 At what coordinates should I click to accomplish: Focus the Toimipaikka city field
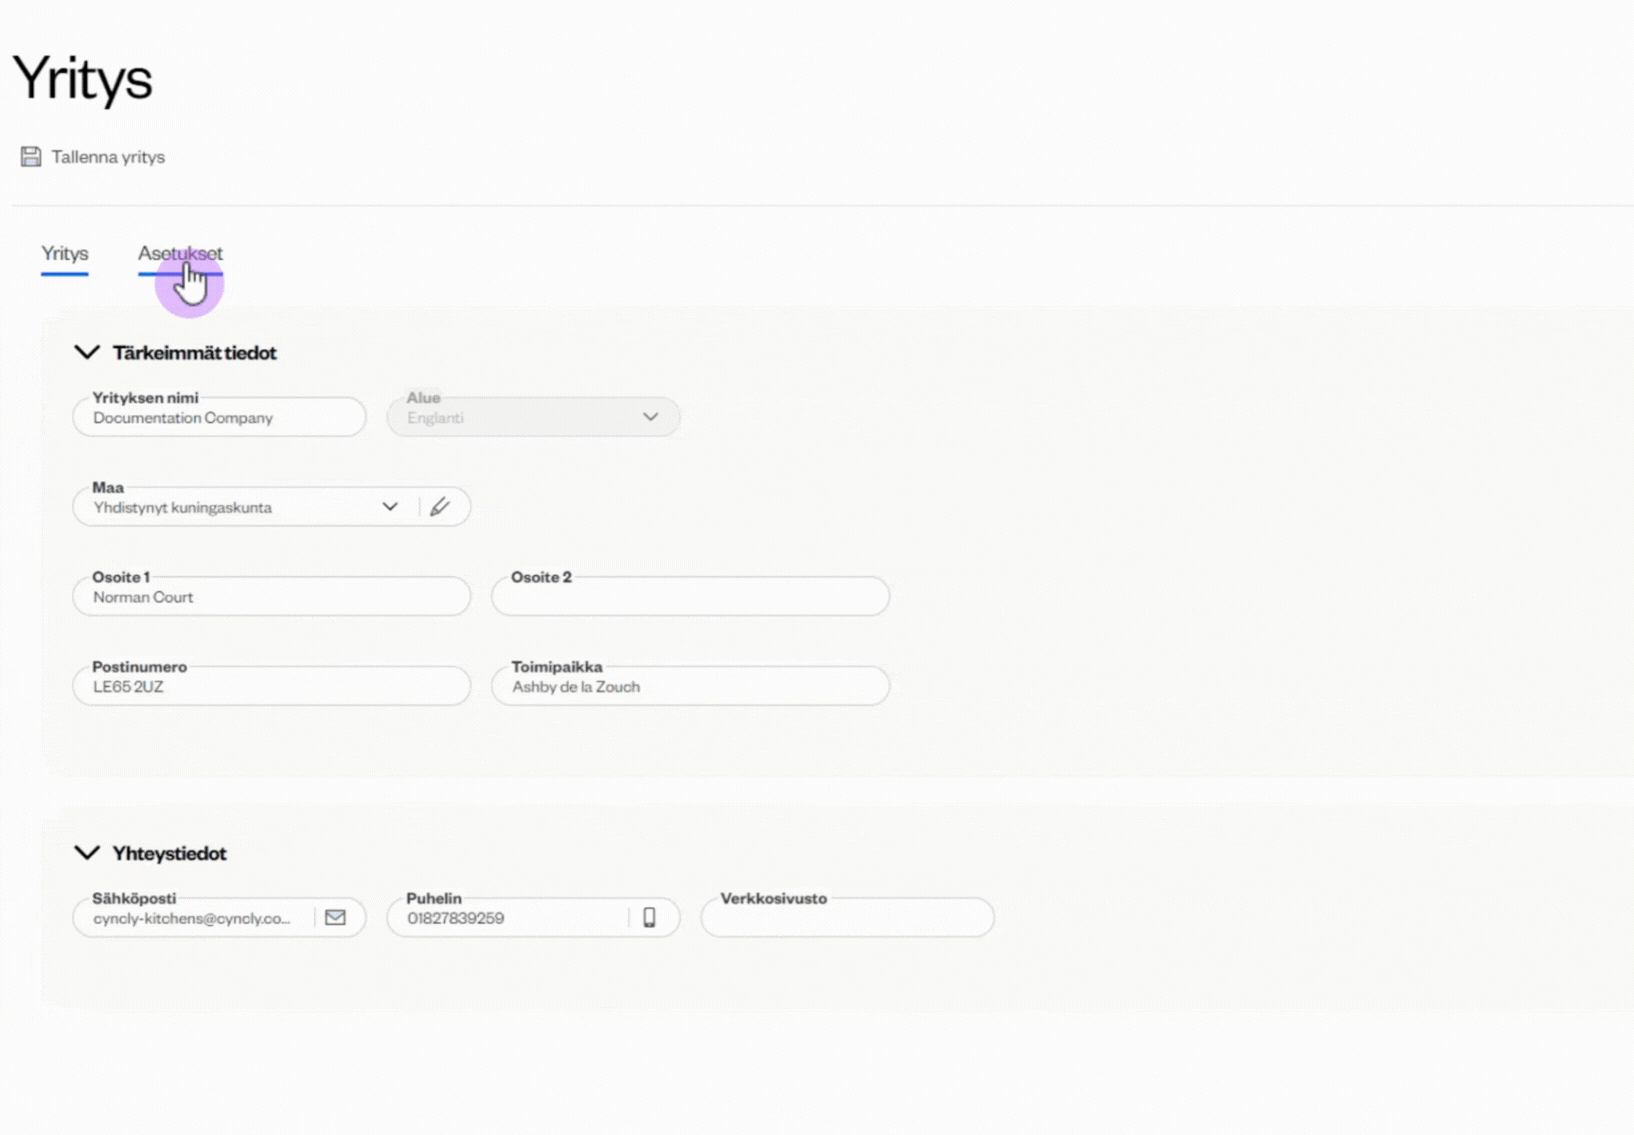click(690, 687)
